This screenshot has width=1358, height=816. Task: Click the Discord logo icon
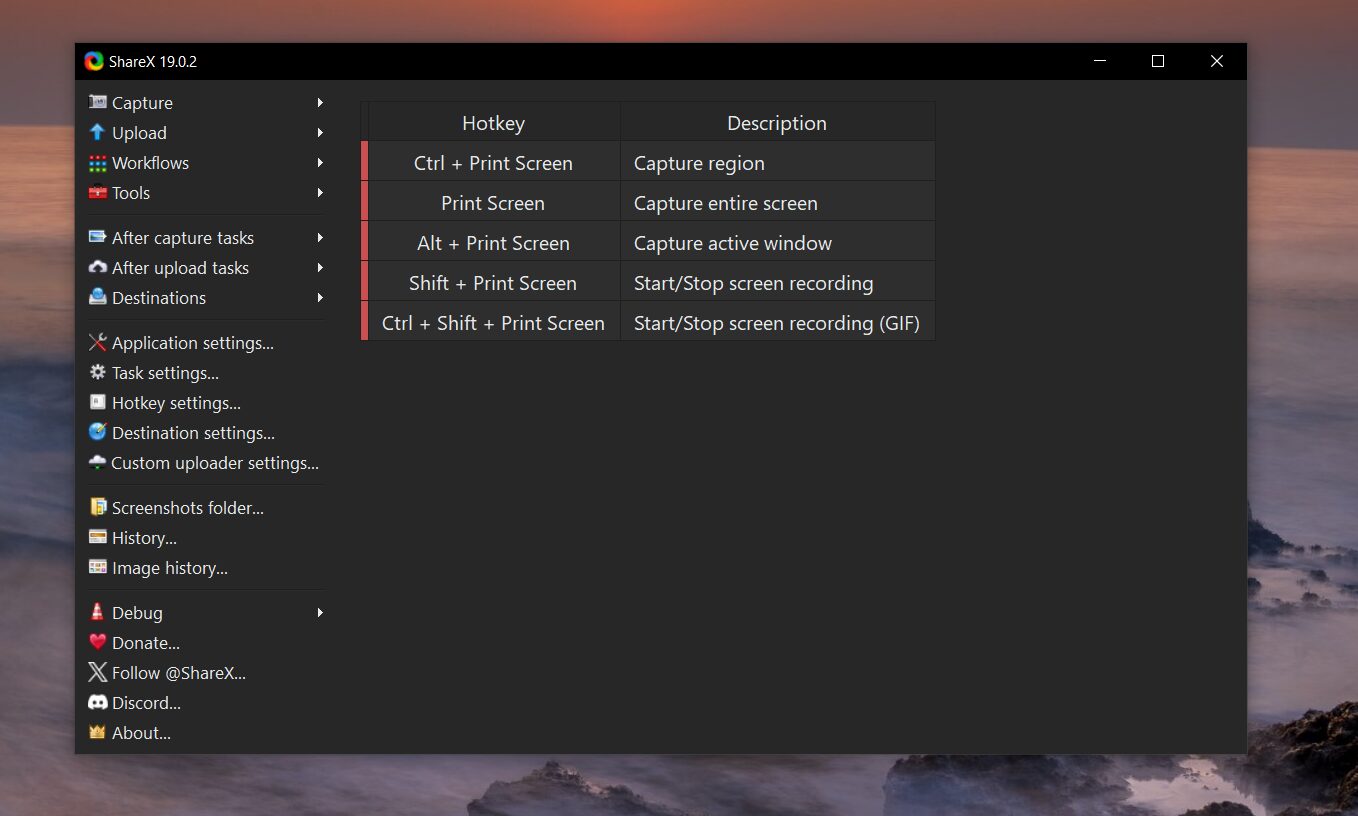[97, 702]
